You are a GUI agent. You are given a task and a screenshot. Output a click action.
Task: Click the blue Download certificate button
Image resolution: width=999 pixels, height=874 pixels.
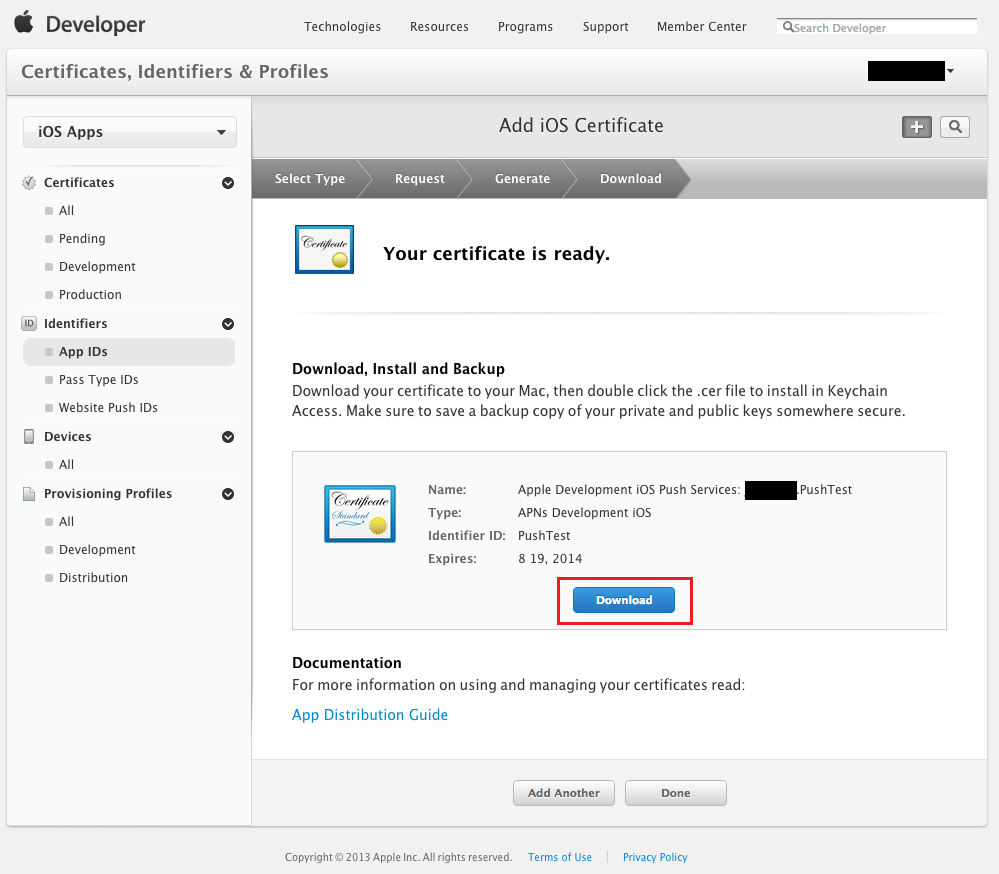pyautogui.click(x=624, y=600)
